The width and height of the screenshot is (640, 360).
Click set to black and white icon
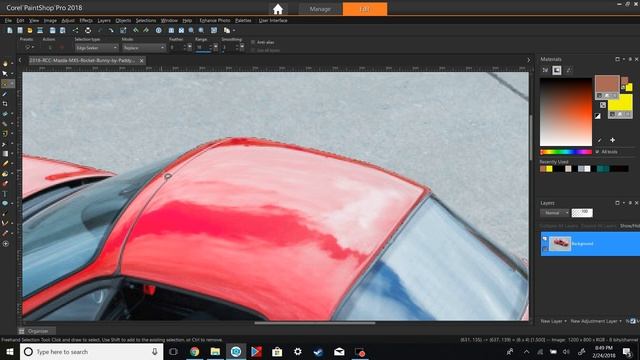point(598,116)
